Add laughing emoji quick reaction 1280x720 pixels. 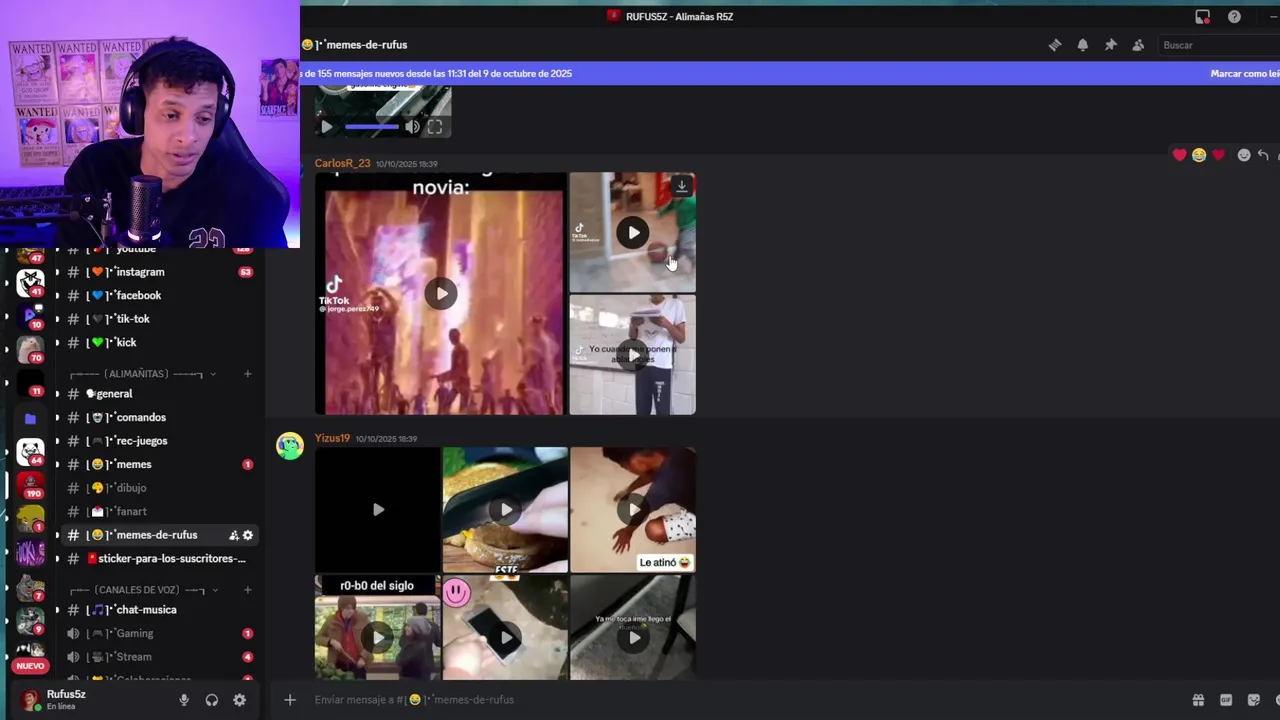pyautogui.click(x=1199, y=155)
